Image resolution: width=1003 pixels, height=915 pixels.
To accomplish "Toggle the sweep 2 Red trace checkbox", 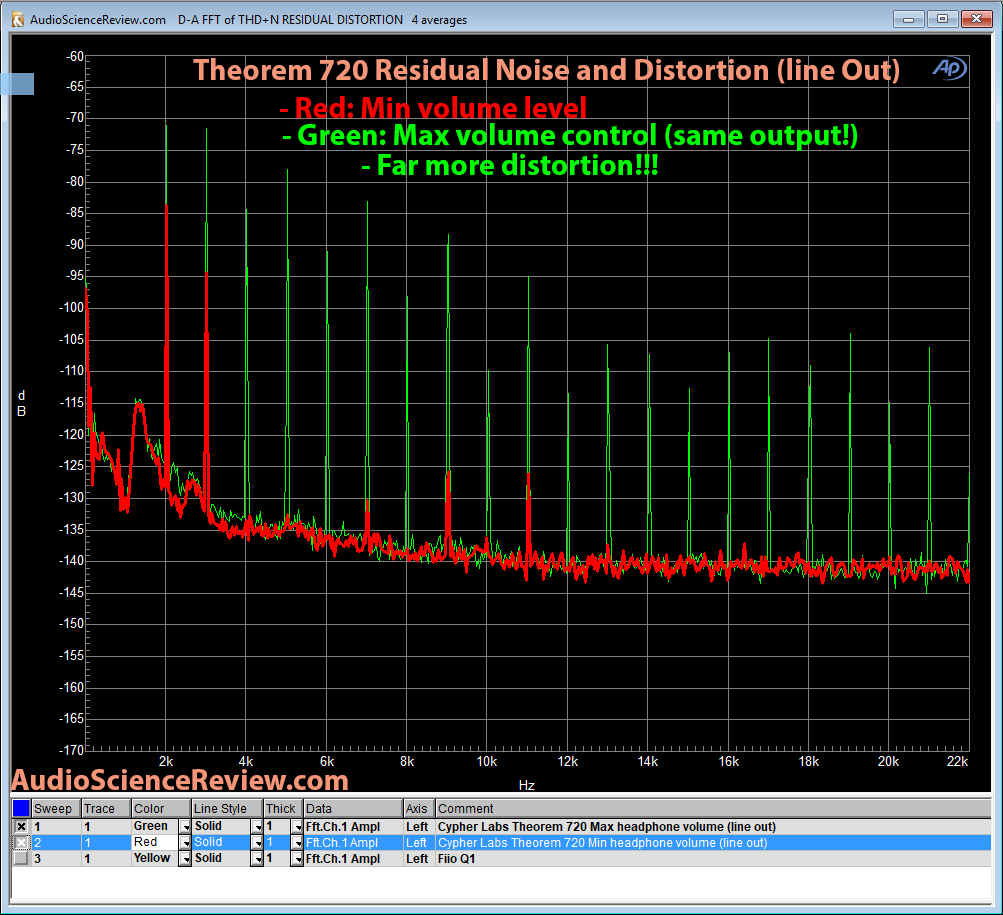I will coord(21,843).
